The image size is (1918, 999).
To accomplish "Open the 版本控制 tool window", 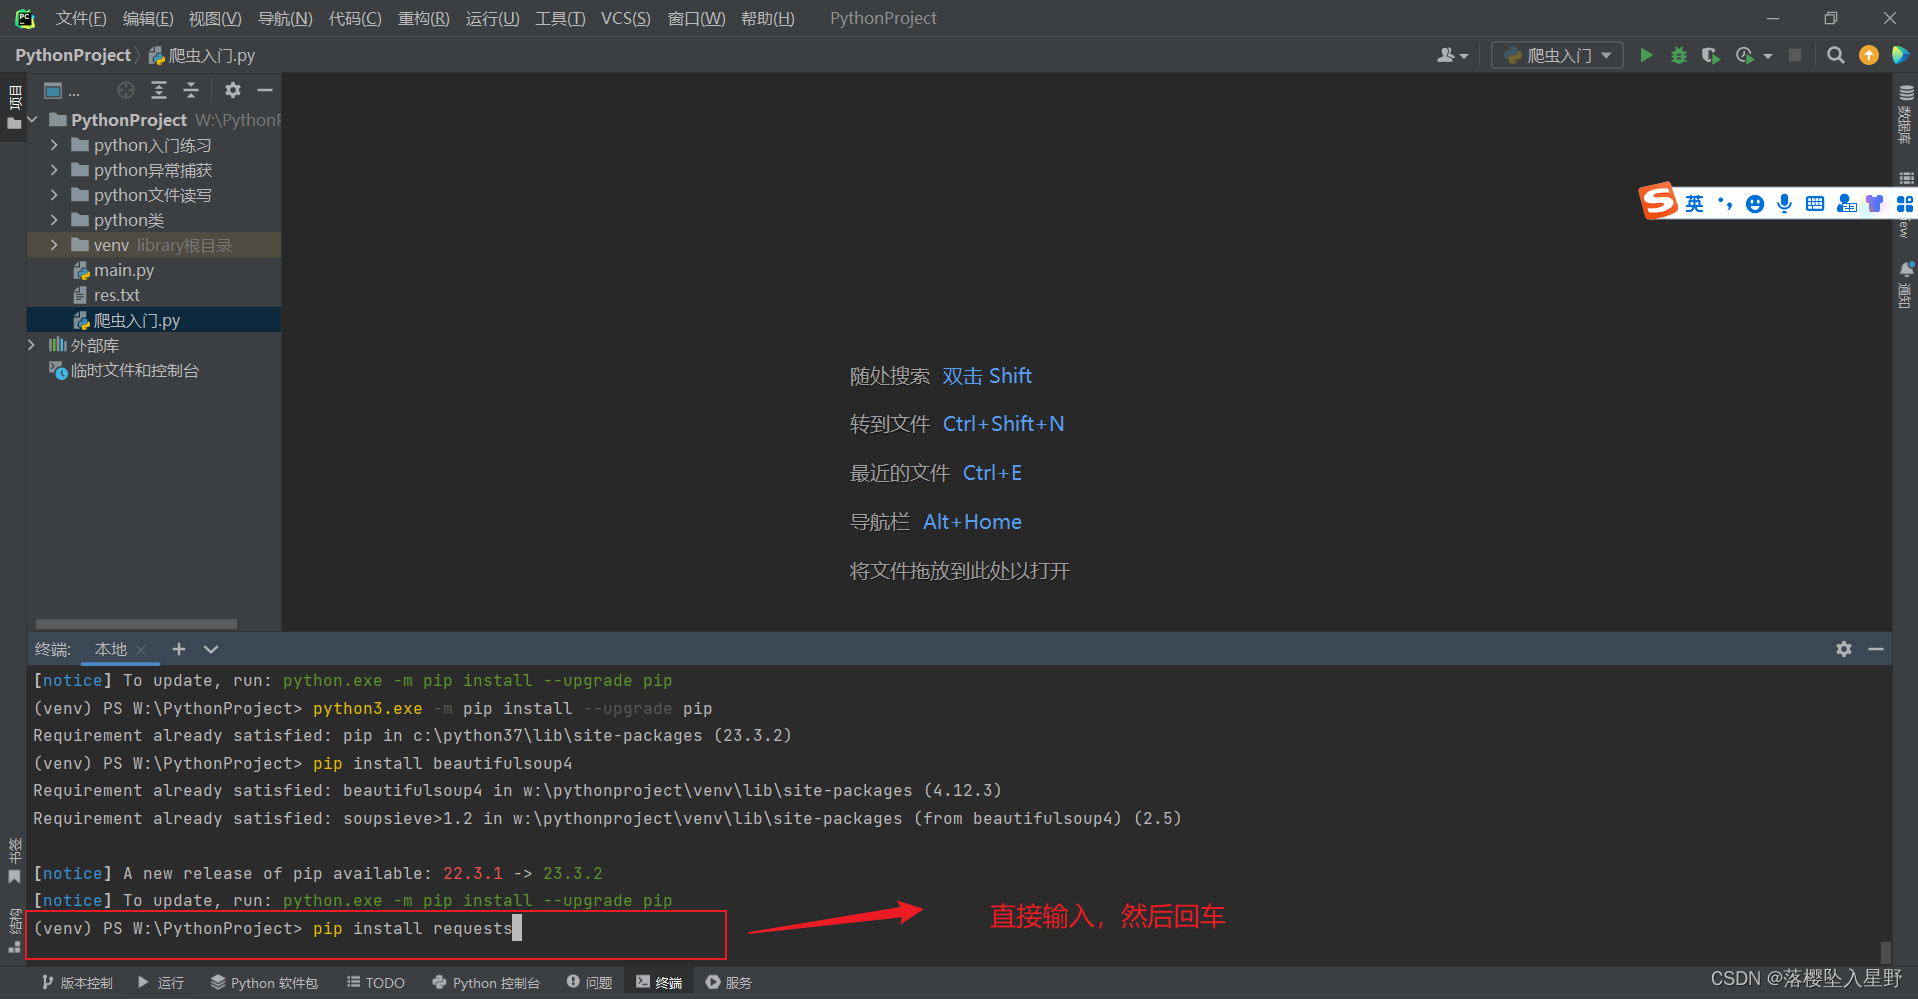I will [78, 983].
